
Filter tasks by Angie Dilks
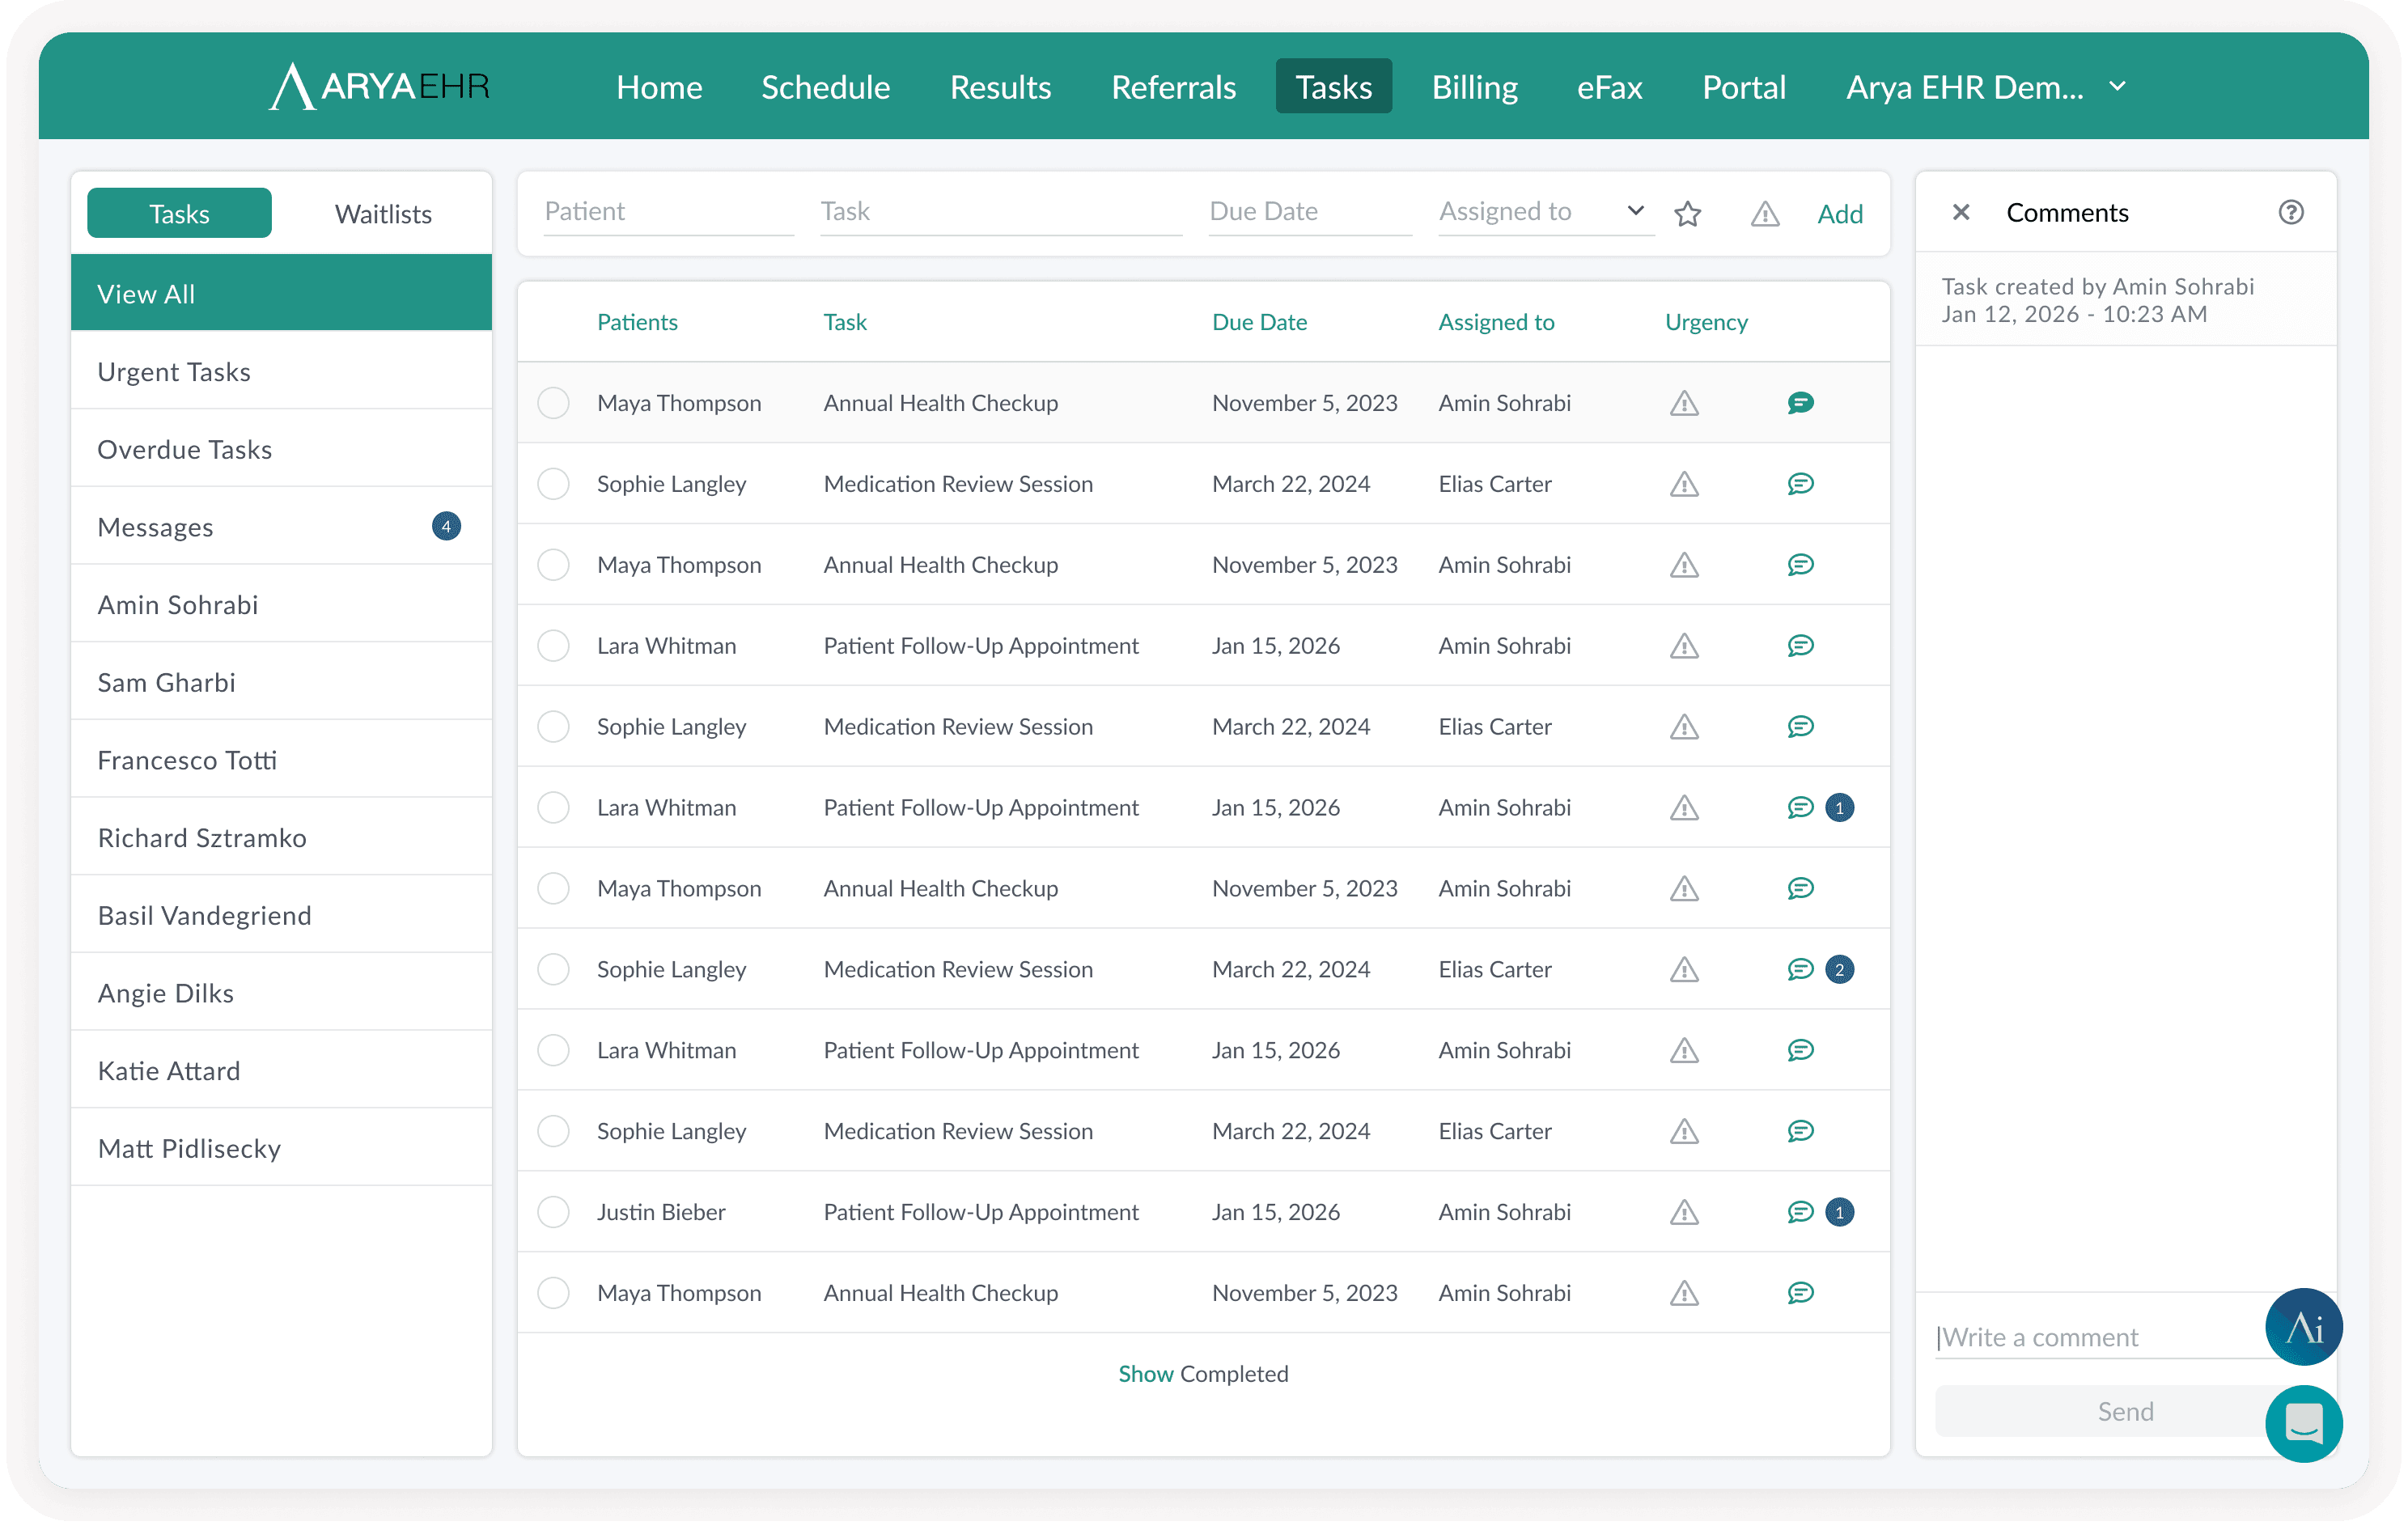click(281, 993)
